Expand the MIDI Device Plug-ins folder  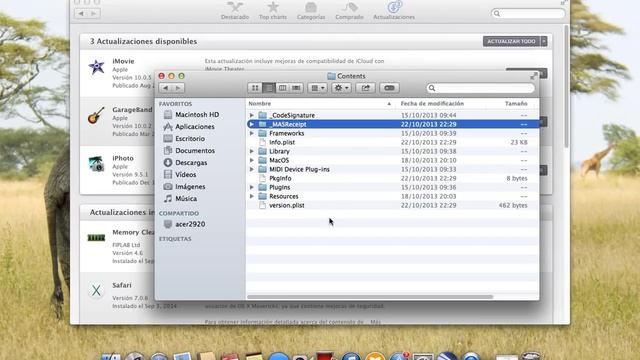(x=252, y=169)
